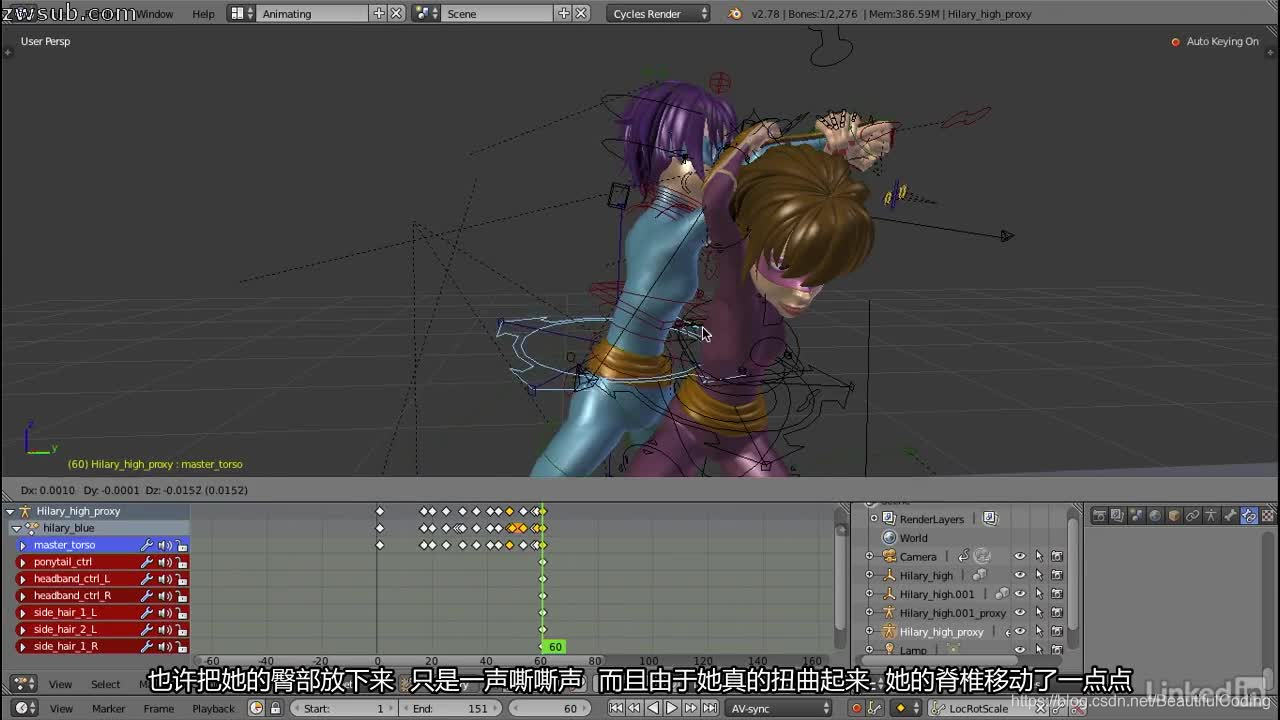Delete the Animating screen layout
The image size is (1280, 720).
pos(396,14)
